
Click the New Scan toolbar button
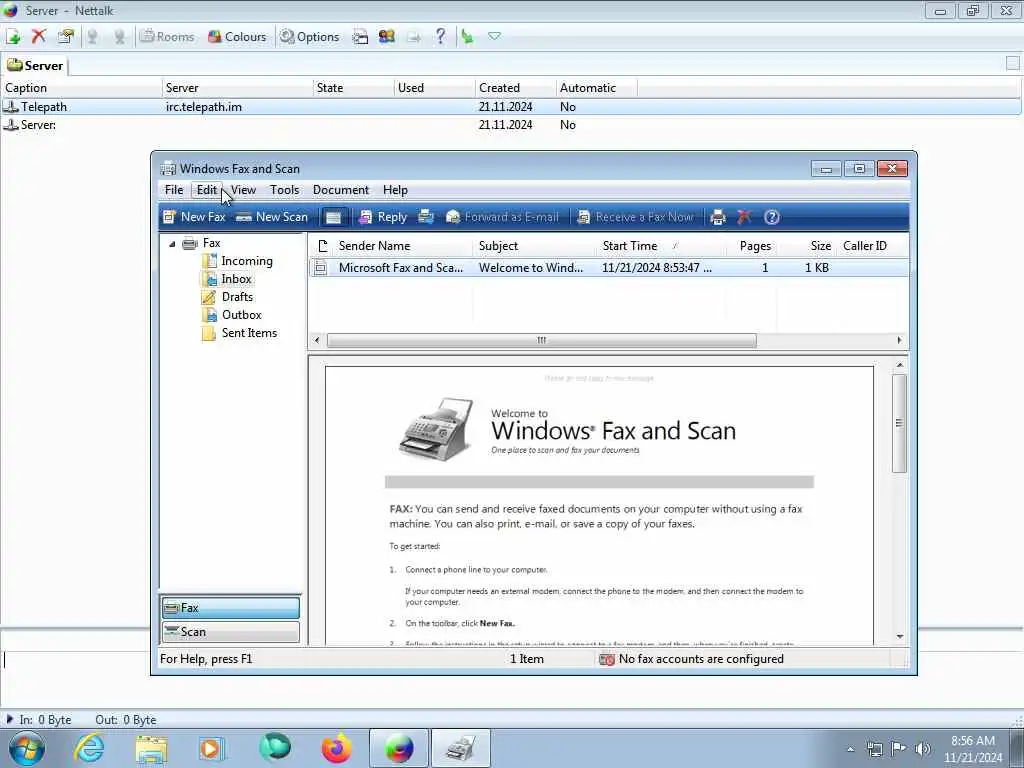[272, 217]
